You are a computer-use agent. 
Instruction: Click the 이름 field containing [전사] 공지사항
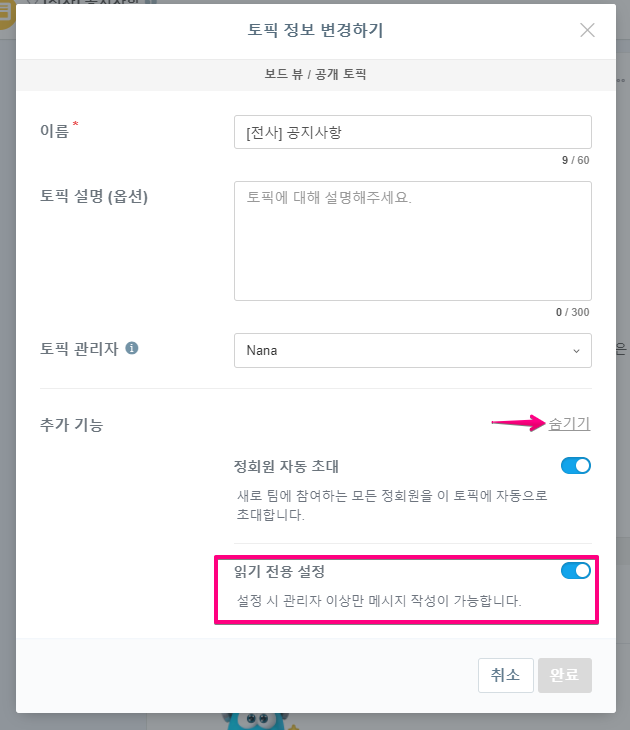click(x=412, y=132)
